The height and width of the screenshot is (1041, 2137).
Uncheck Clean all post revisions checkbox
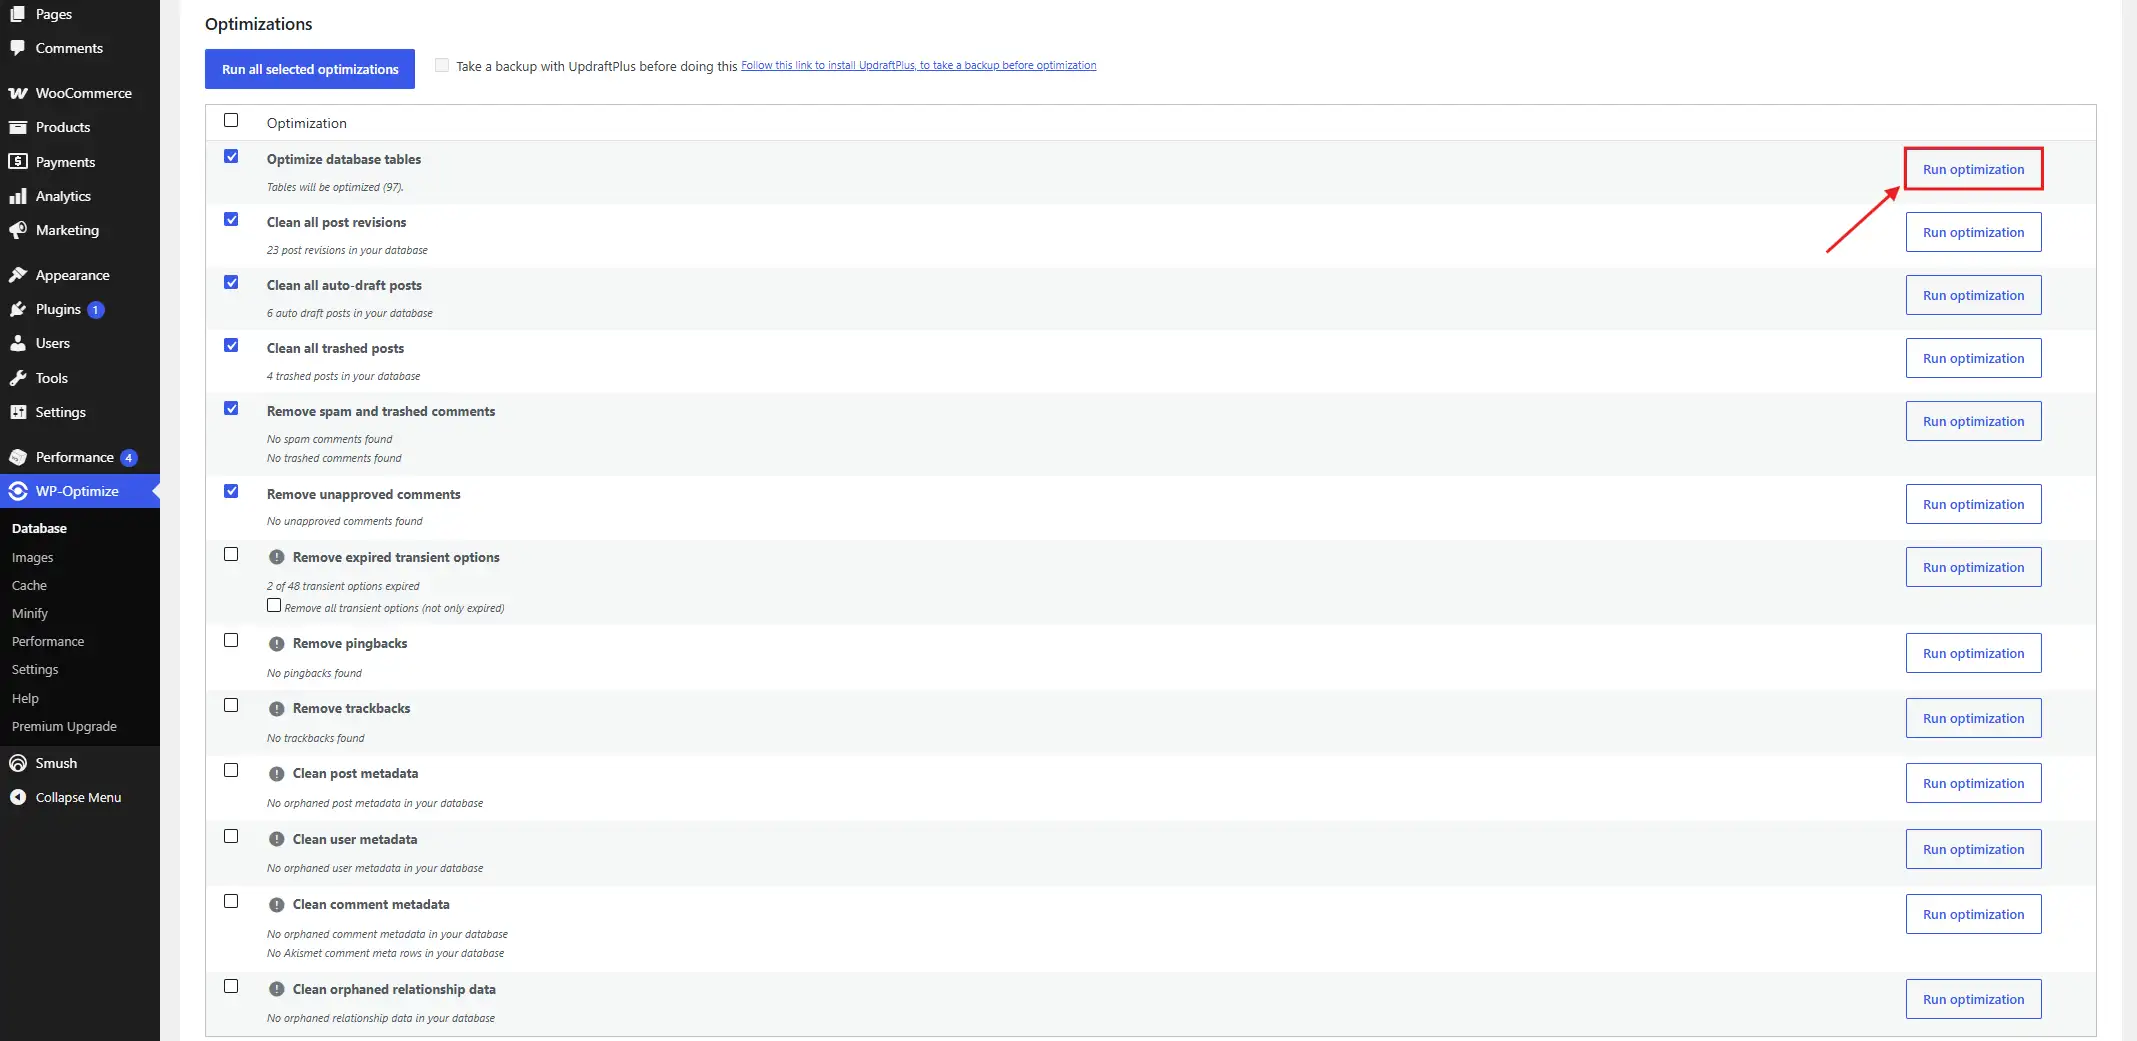pos(231,219)
